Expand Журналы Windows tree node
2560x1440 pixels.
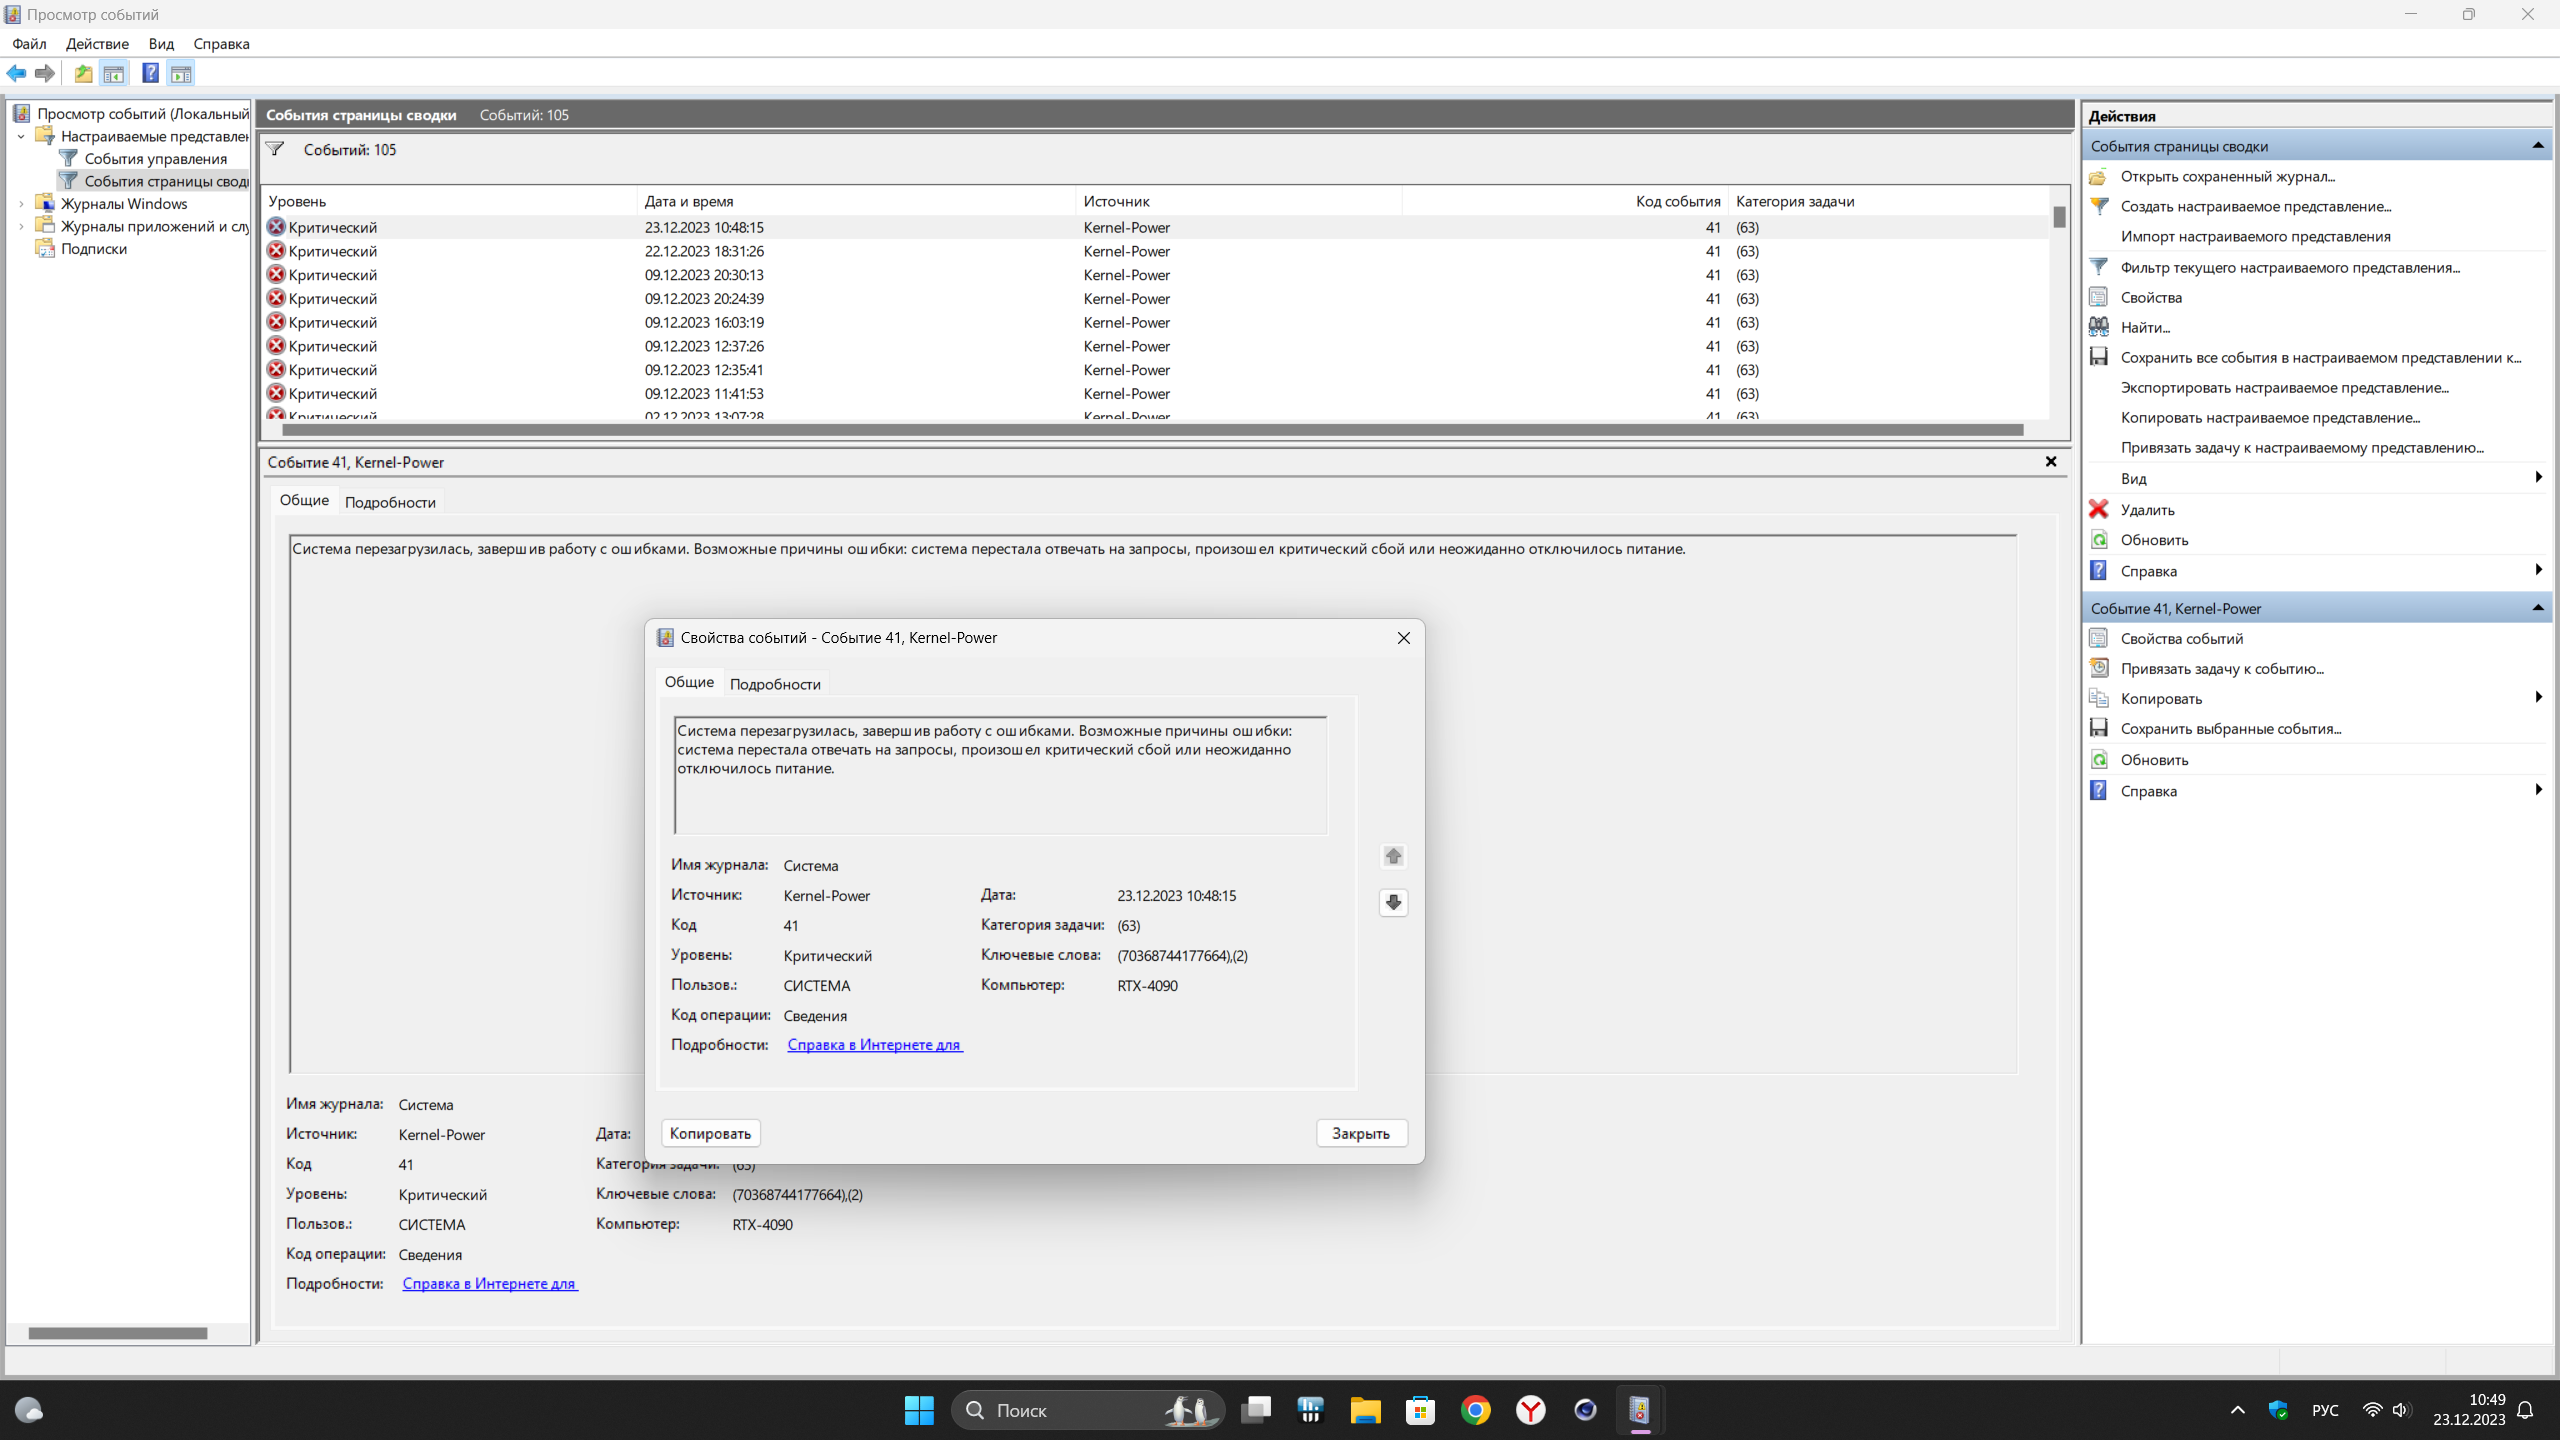pyautogui.click(x=21, y=204)
